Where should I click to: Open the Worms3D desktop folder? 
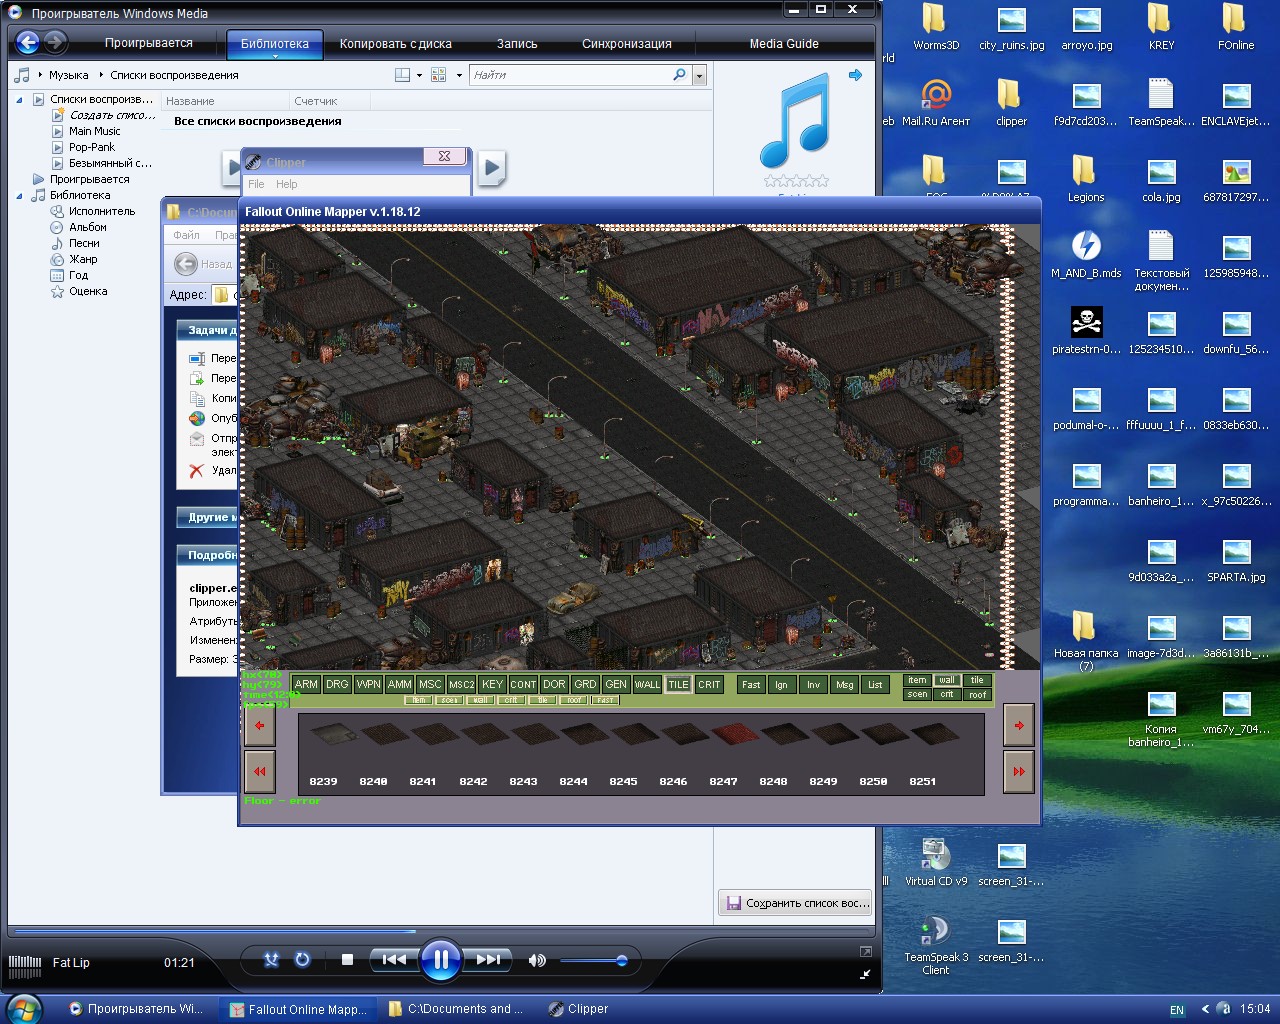pyautogui.click(x=935, y=27)
